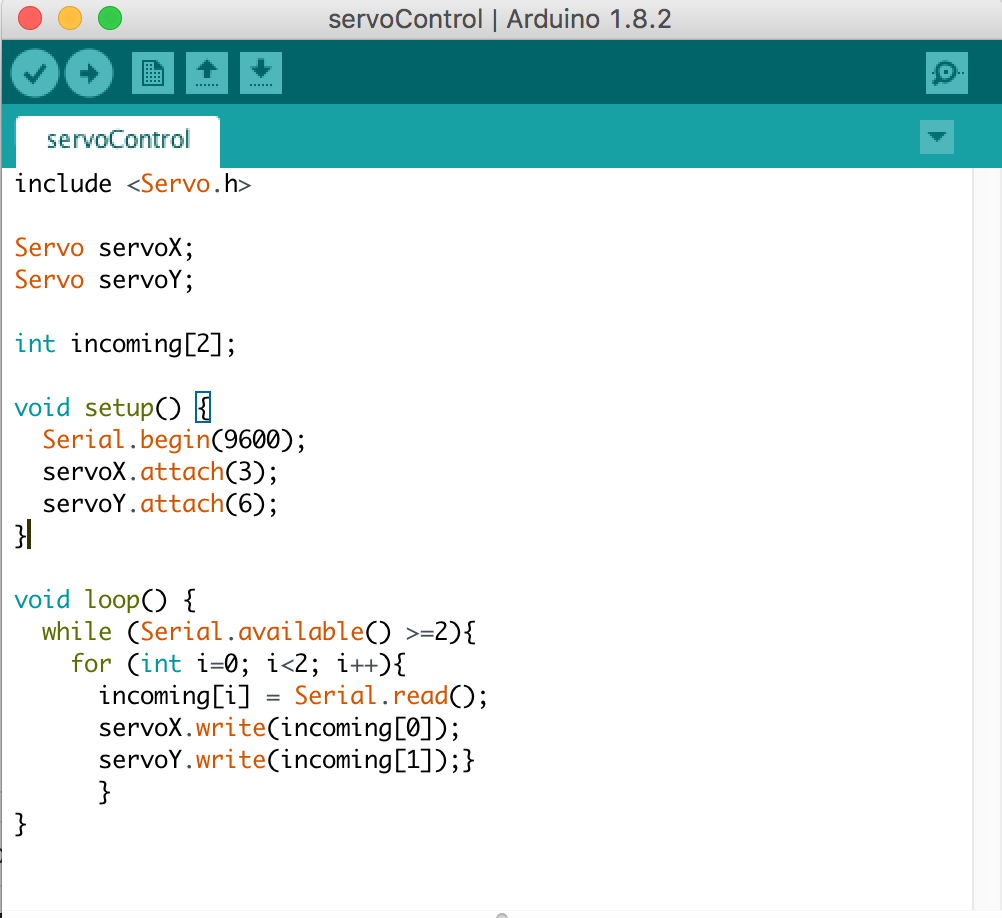Image resolution: width=1002 pixels, height=918 pixels.
Task: Click the 'for (int i=0; i<2; i++){' line
Action: pos(238,664)
